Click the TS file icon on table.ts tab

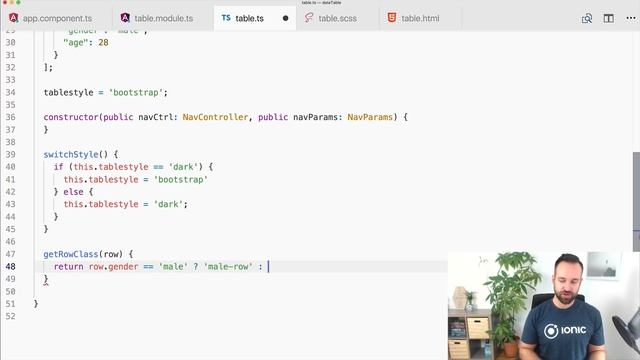226,18
